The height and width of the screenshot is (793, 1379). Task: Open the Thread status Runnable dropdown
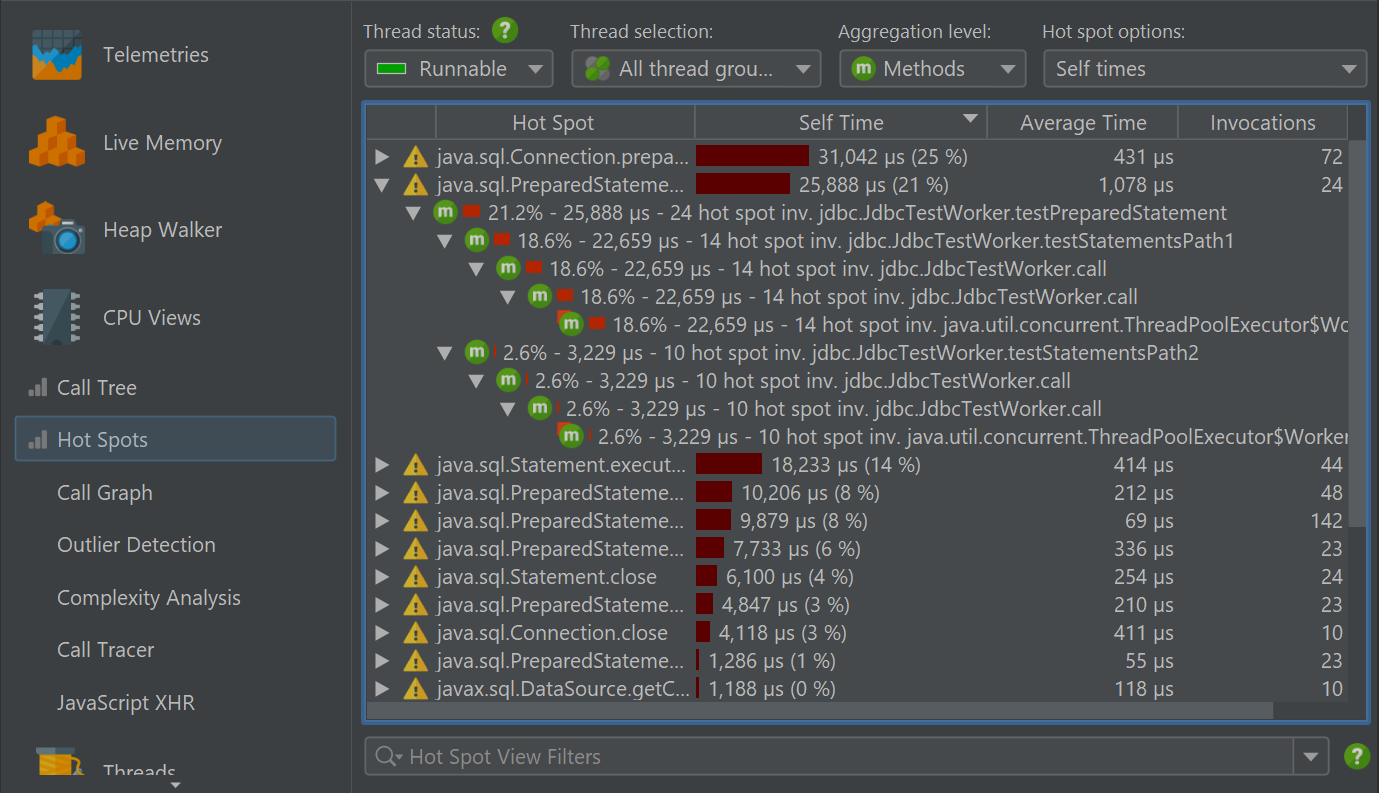coord(459,69)
